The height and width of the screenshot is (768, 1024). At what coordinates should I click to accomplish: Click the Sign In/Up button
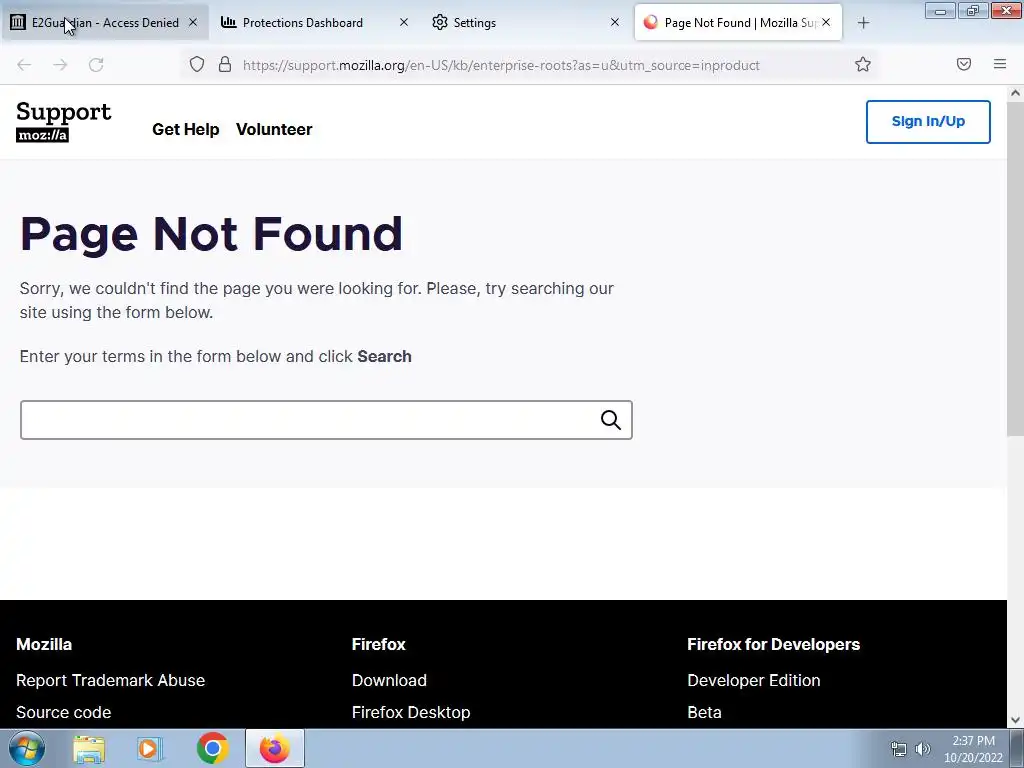pos(928,121)
